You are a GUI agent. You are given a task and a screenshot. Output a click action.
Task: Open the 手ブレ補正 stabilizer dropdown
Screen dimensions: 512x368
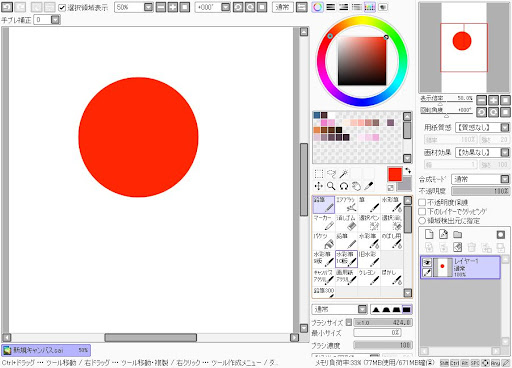click(x=55, y=20)
